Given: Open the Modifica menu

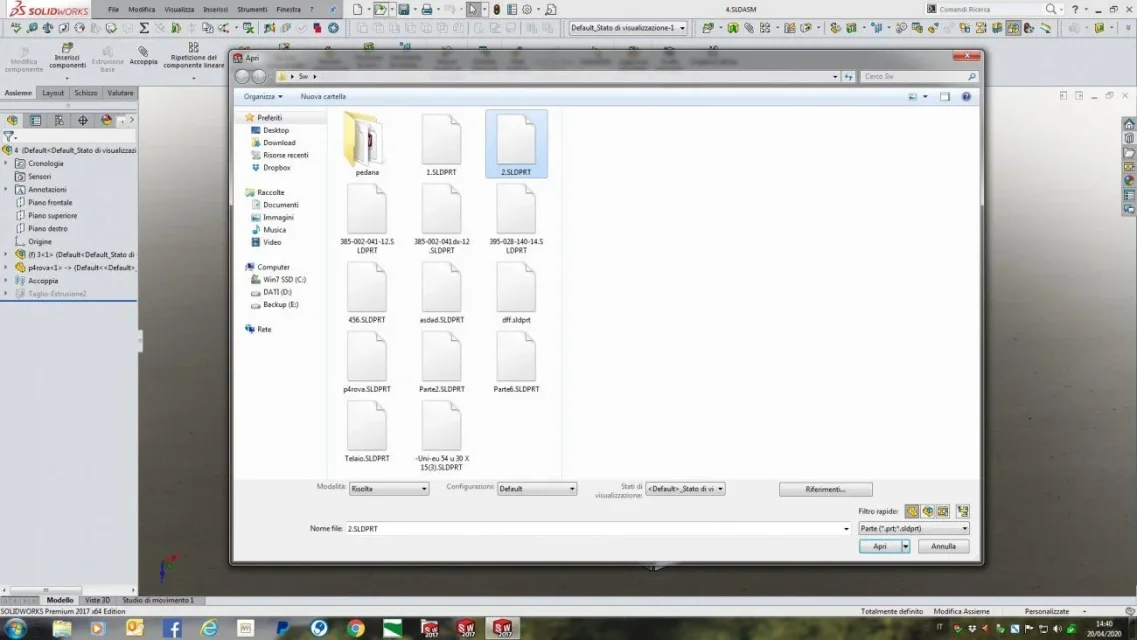Looking at the screenshot, I should [141, 9].
